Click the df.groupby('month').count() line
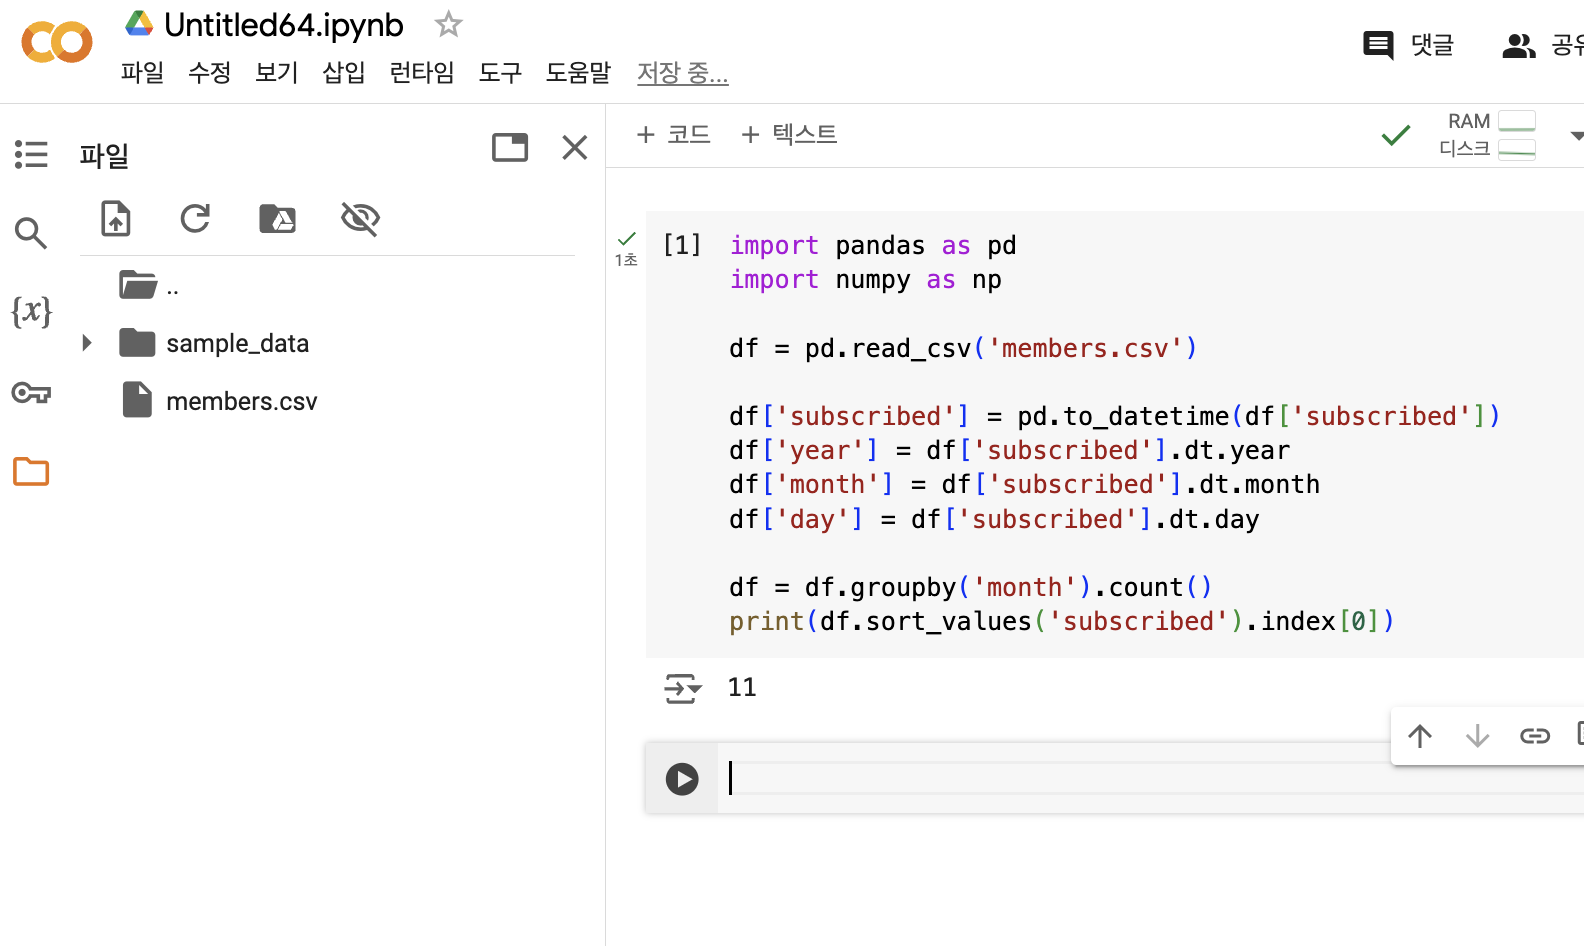Viewport: 1584px width, 946px height. tap(970, 587)
